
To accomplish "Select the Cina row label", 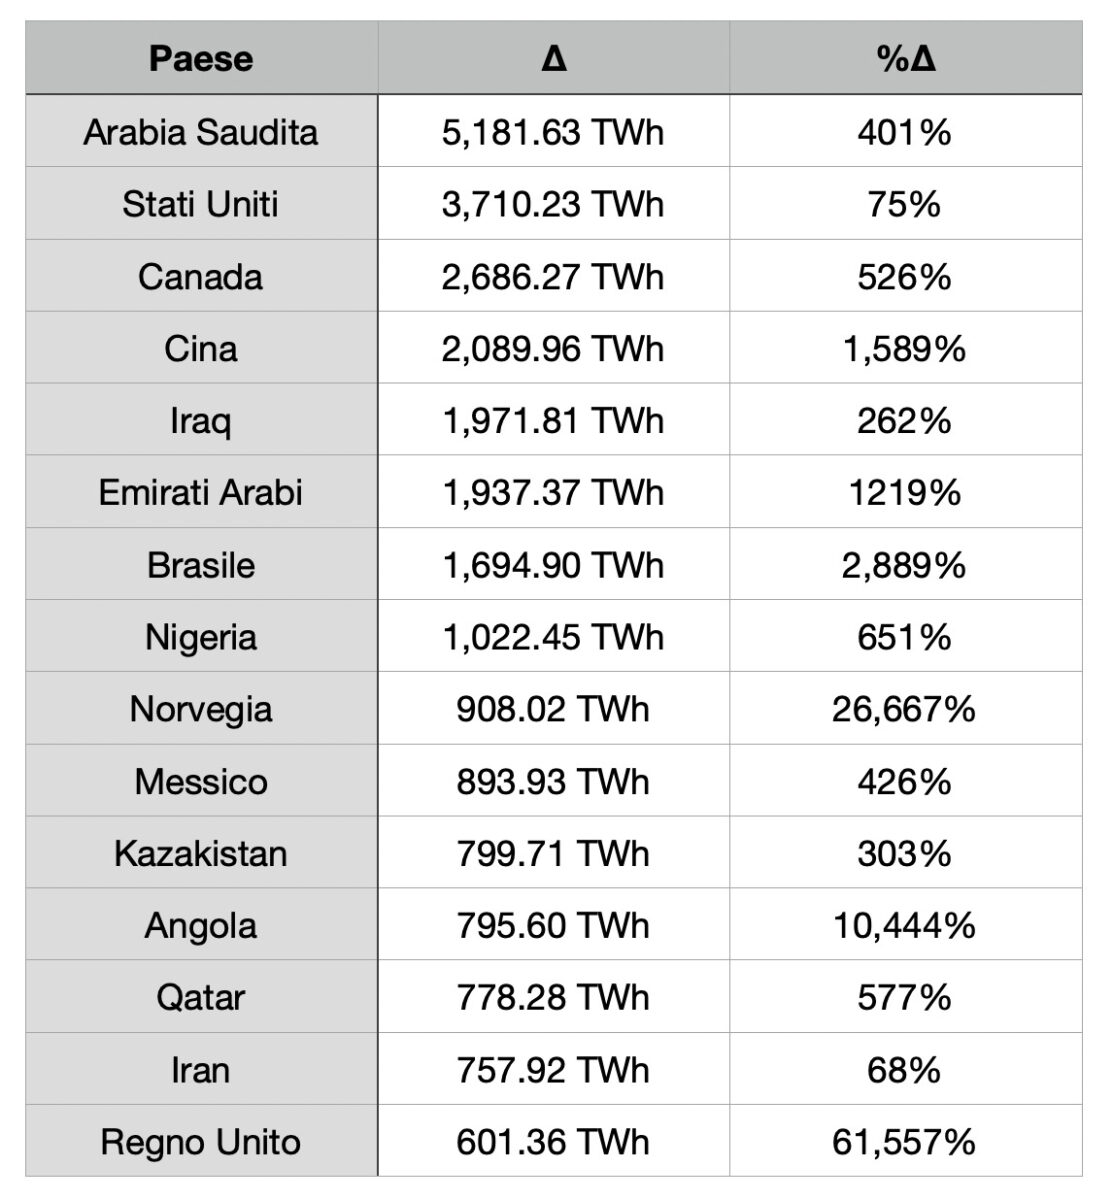I will [201, 348].
